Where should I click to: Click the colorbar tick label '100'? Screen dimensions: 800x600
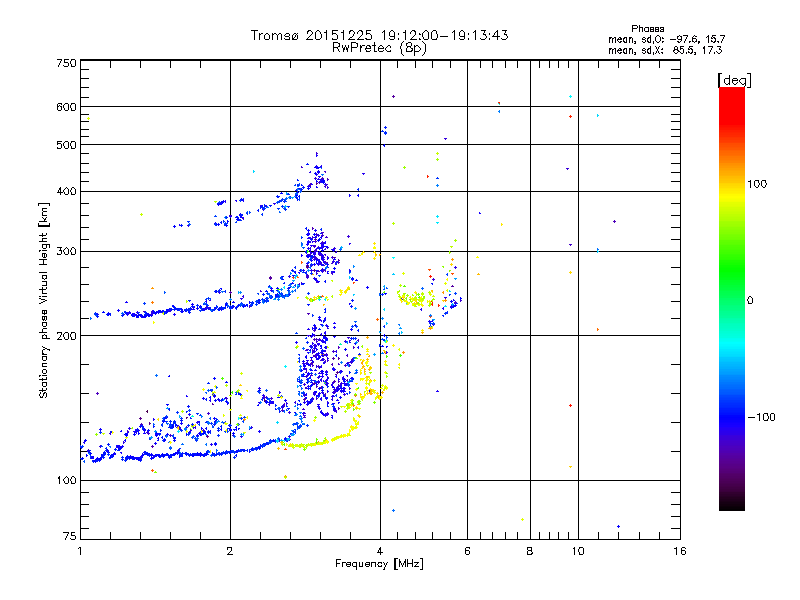757,184
